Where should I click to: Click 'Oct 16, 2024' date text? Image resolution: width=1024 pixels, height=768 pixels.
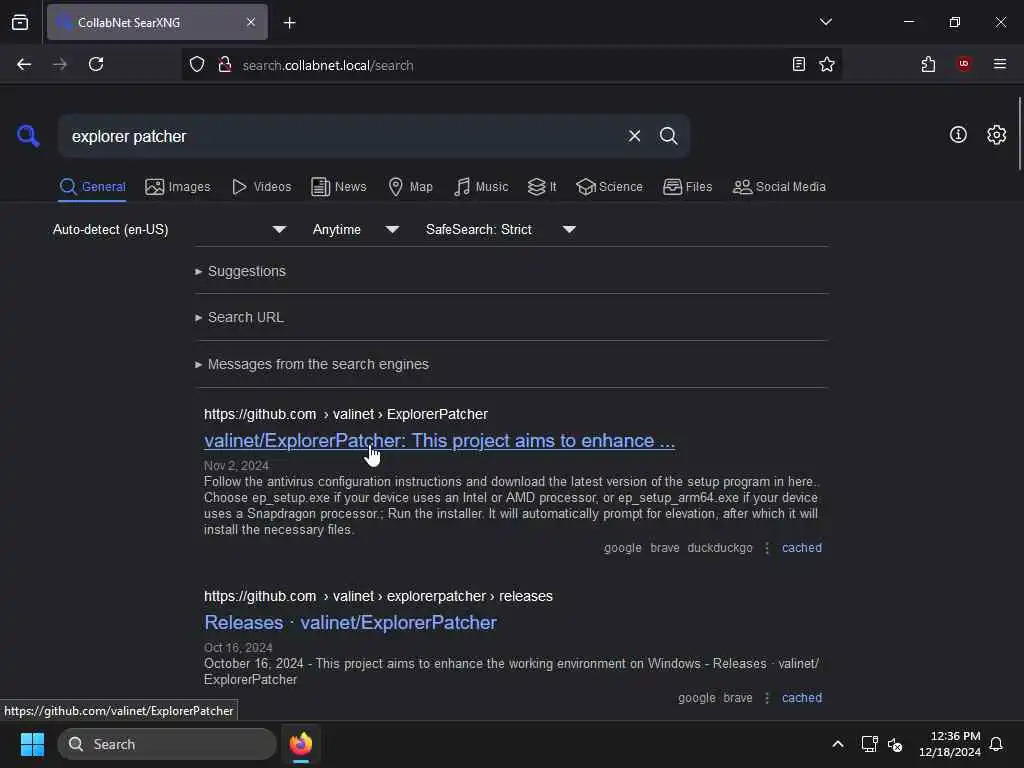pyautogui.click(x=238, y=648)
